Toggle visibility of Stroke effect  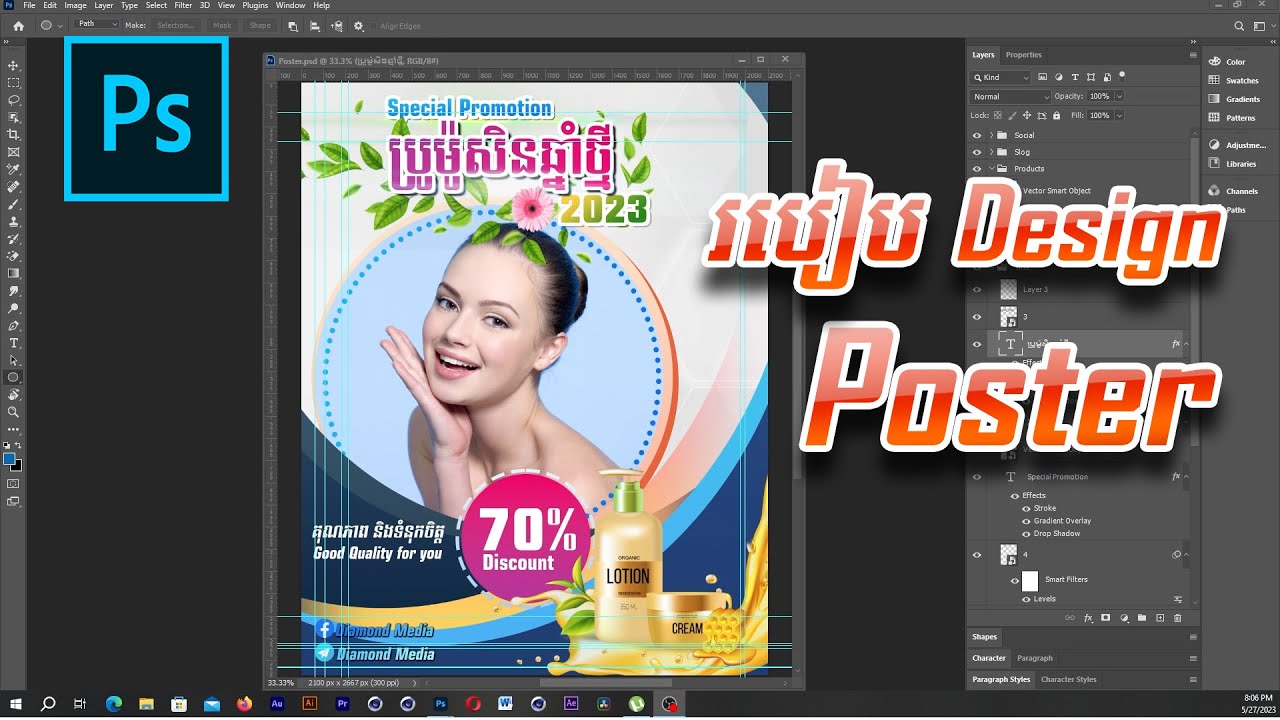(1026, 508)
